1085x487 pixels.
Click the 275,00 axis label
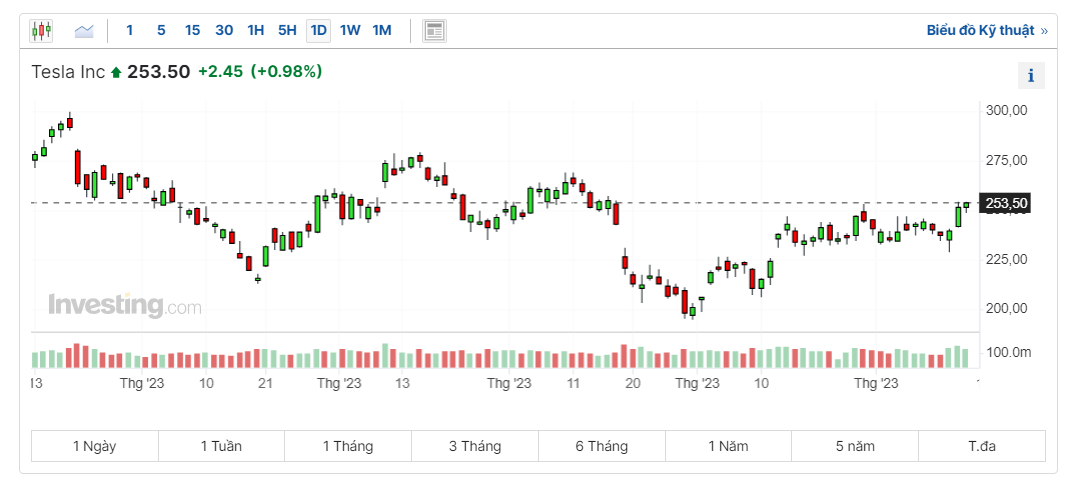tap(1007, 160)
